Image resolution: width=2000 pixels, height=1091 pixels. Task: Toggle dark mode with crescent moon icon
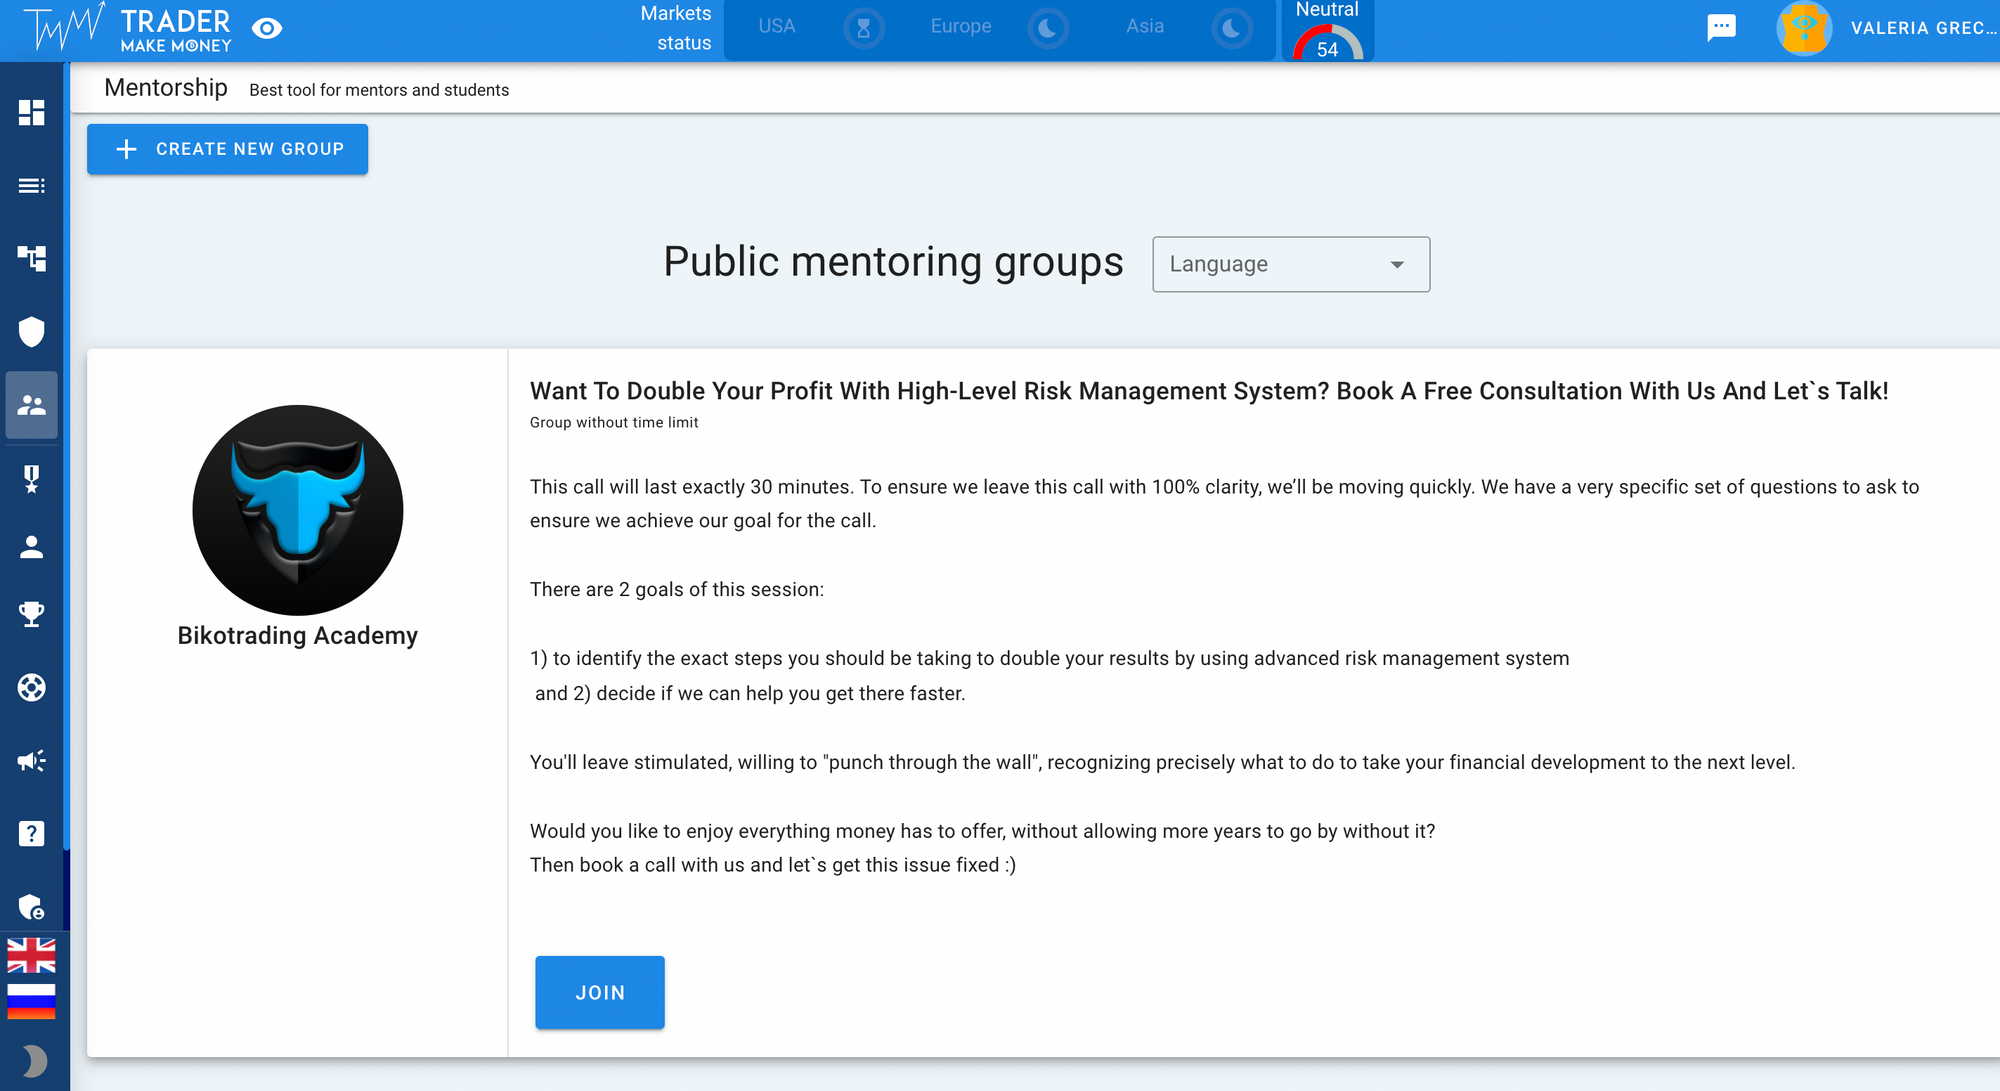coord(34,1061)
